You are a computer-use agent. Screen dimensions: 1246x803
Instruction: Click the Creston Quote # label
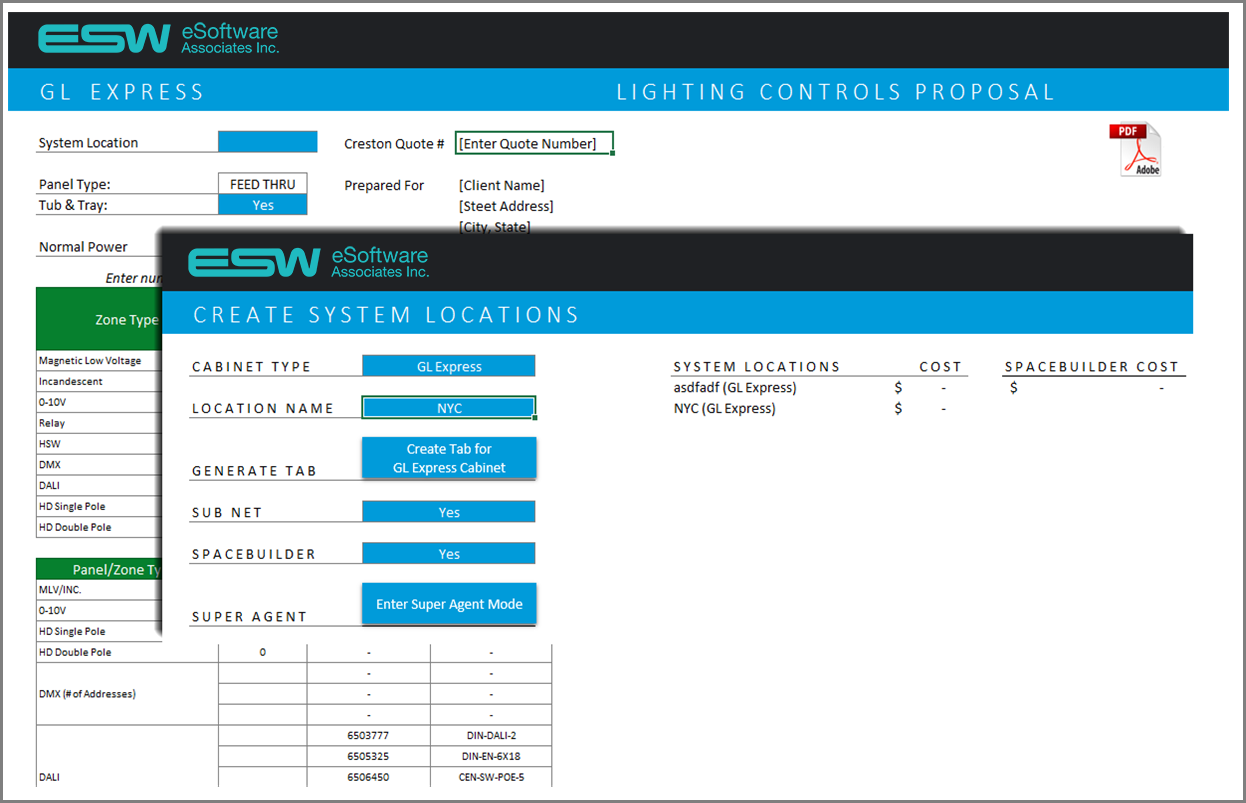(394, 144)
